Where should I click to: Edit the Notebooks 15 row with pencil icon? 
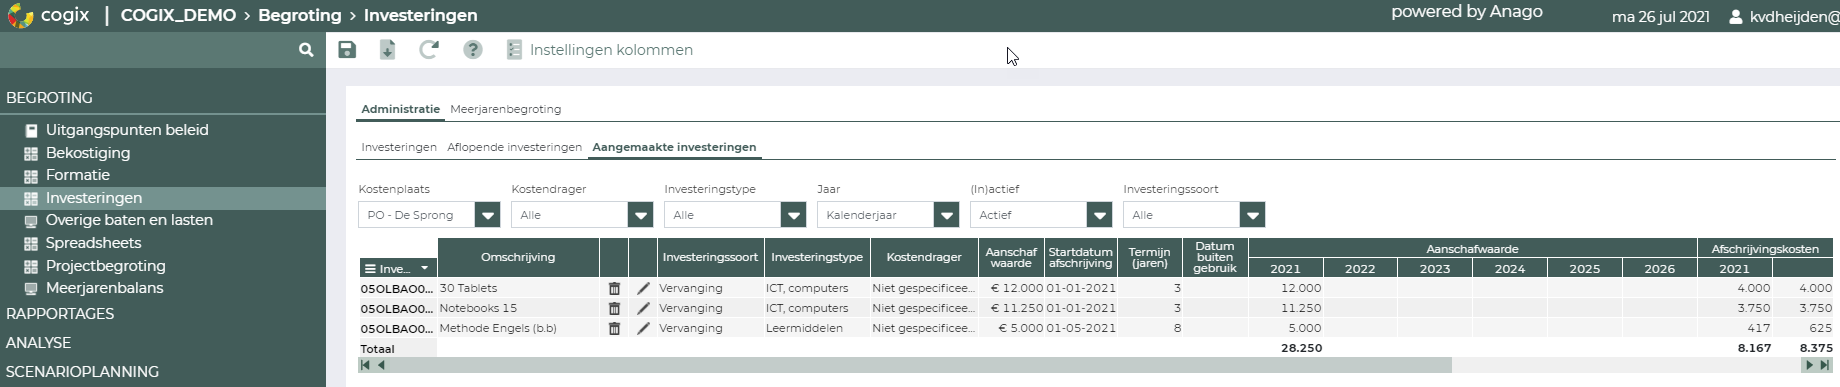tap(643, 308)
